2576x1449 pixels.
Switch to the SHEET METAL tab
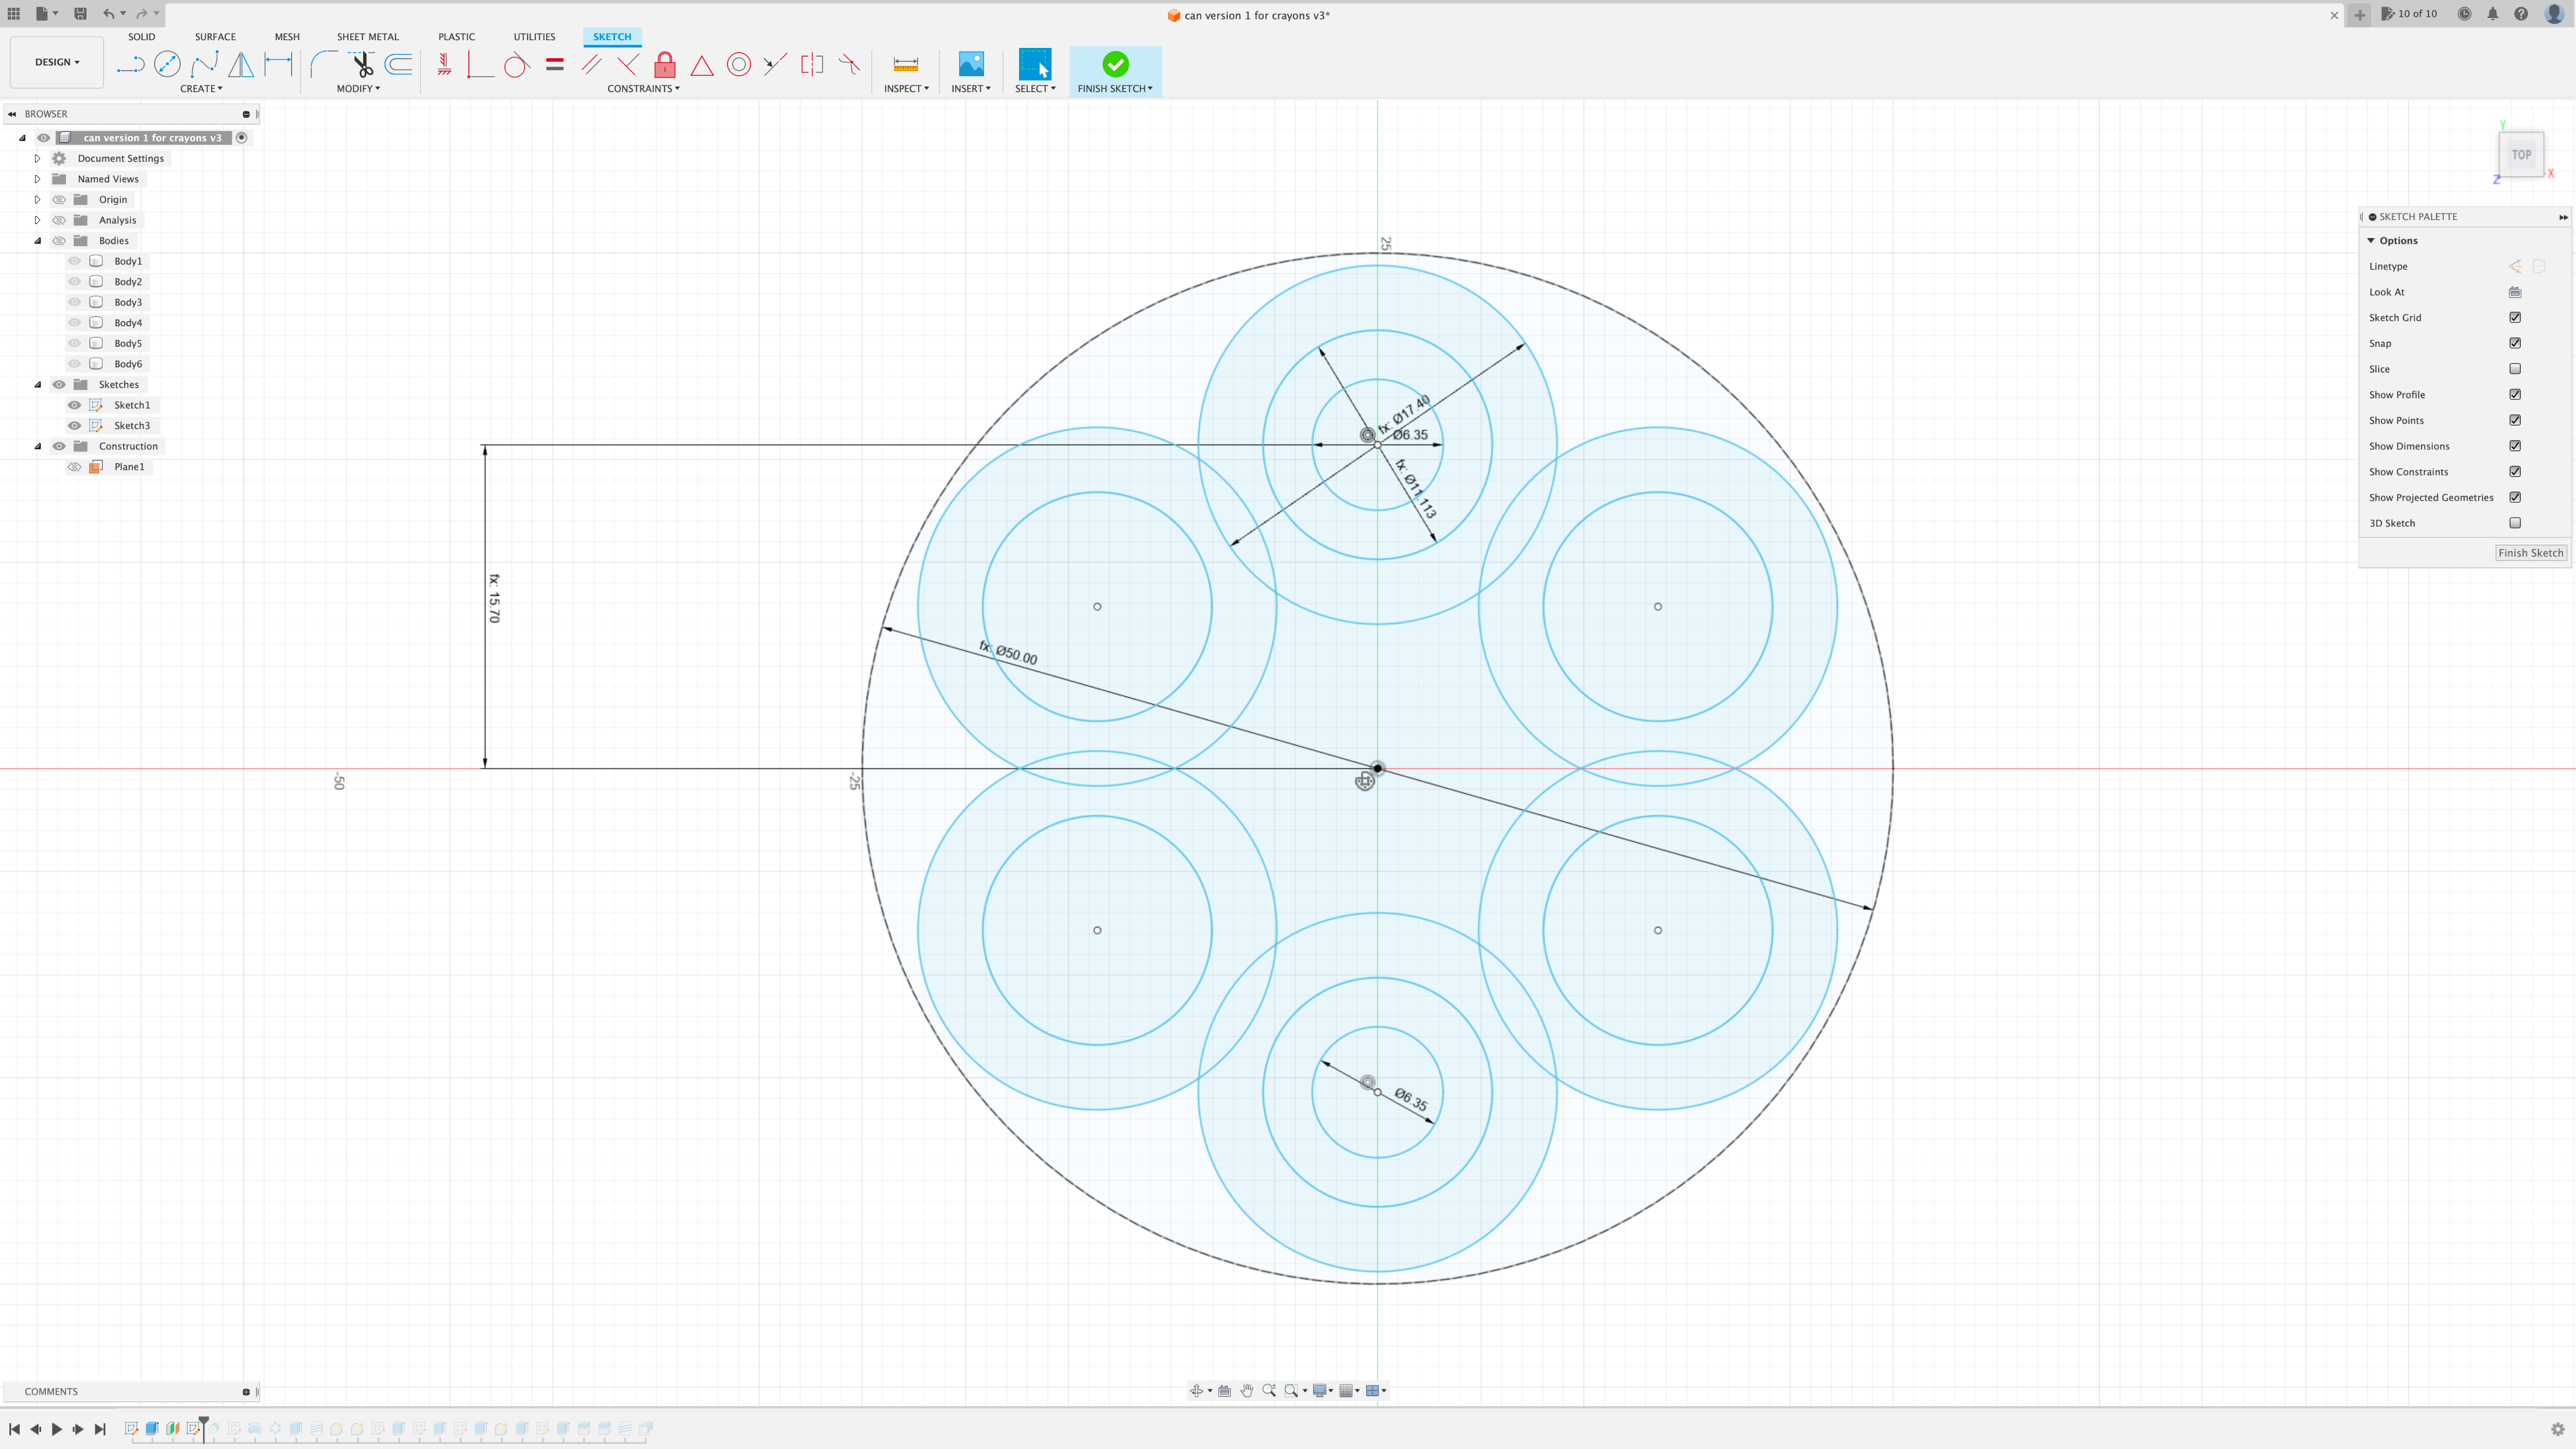click(x=367, y=37)
